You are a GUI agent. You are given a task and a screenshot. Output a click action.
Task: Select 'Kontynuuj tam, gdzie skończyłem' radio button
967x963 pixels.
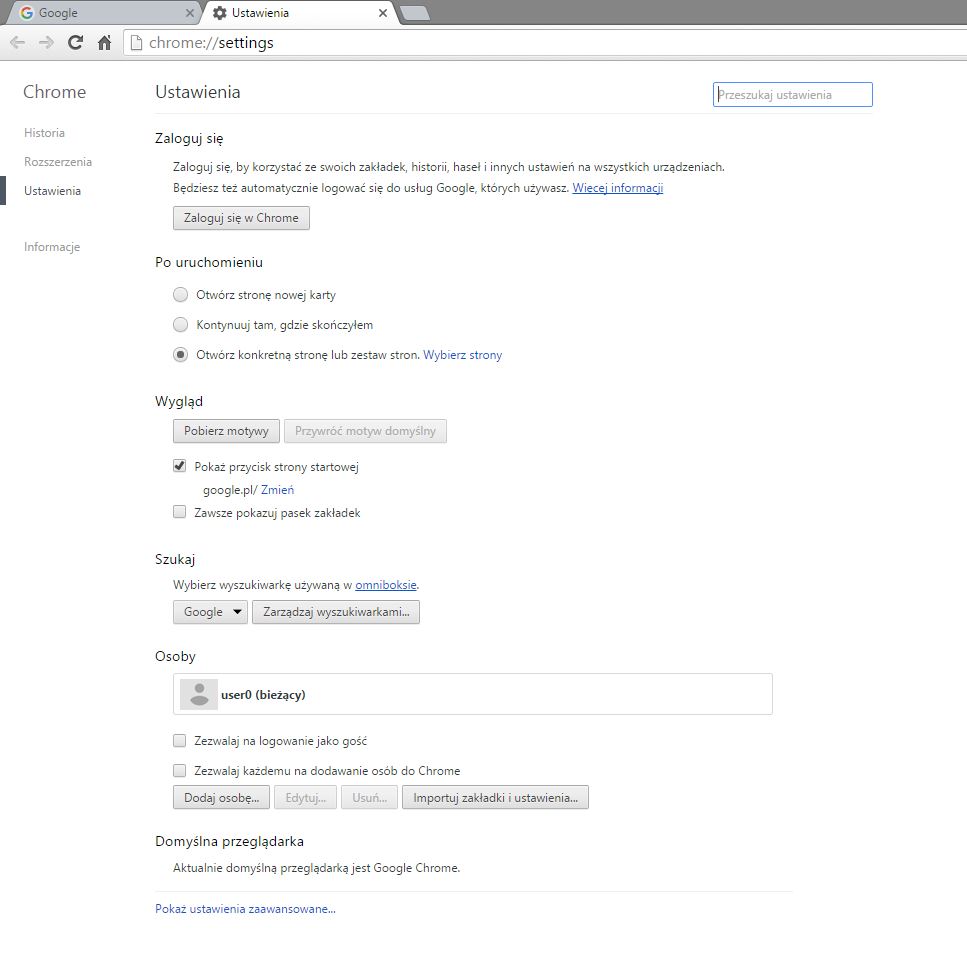click(180, 324)
